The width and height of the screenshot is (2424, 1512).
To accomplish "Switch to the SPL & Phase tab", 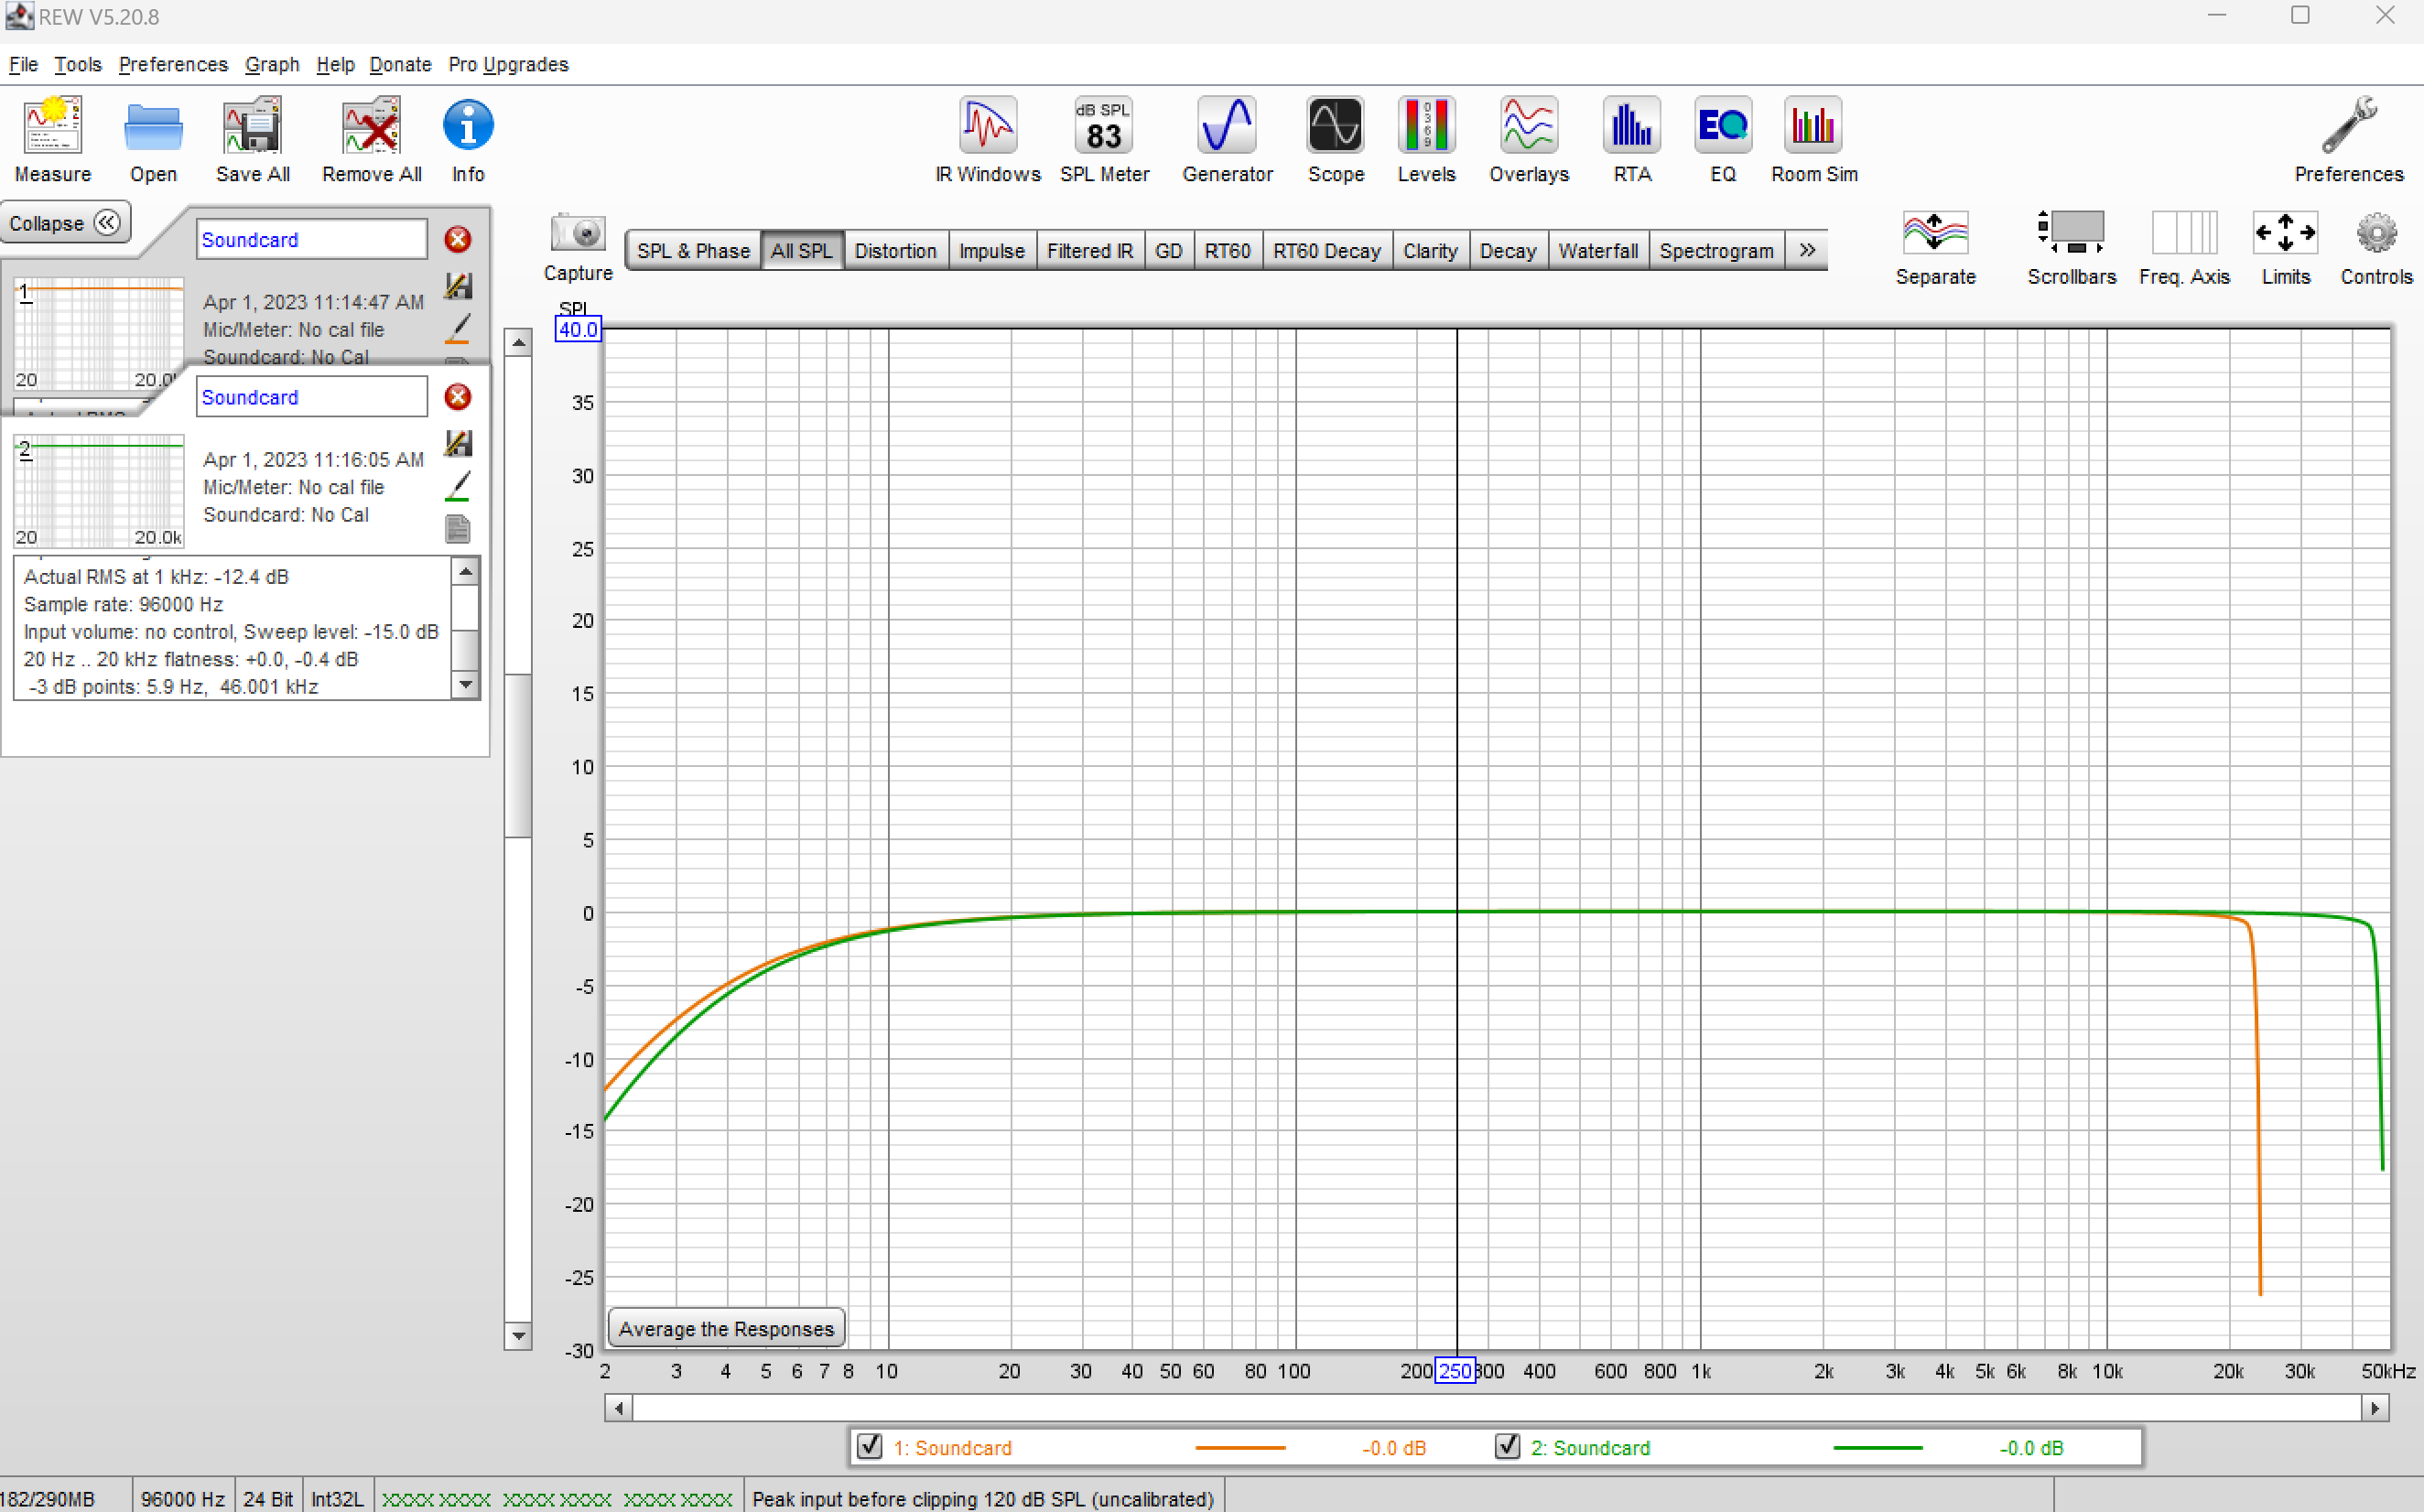I will [x=693, y=250].
